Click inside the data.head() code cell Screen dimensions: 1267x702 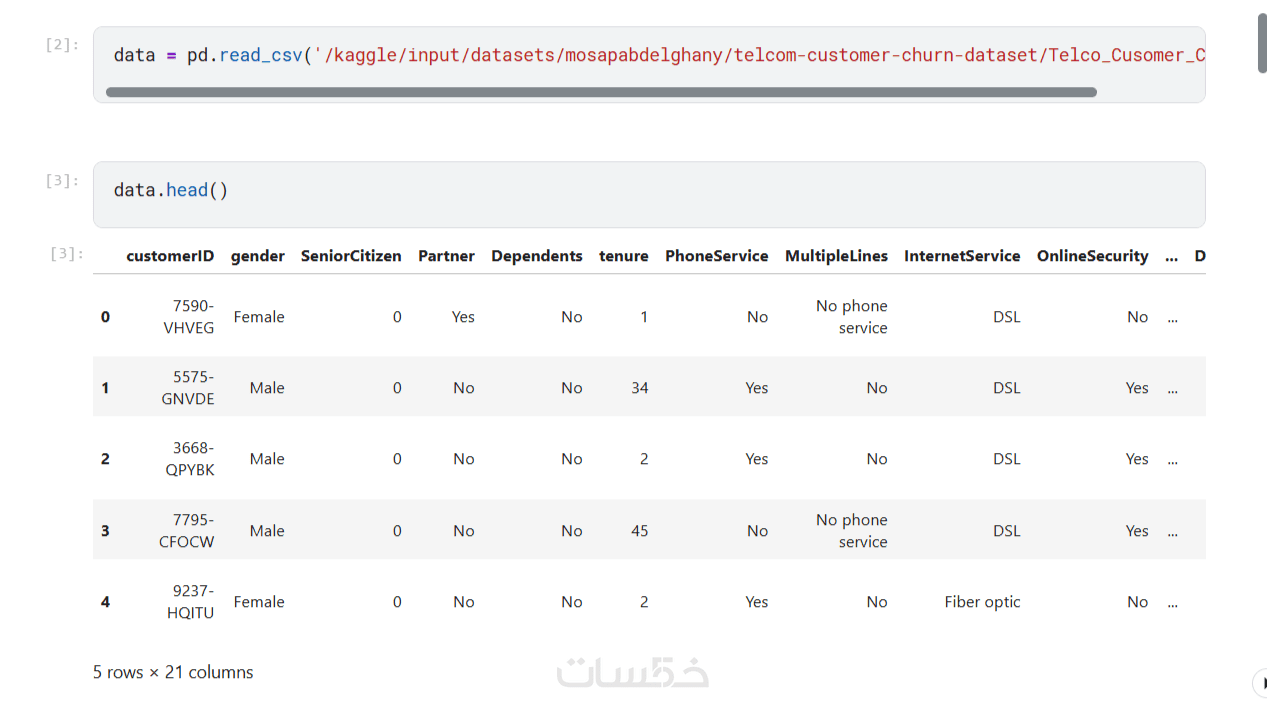(x=649, y=194)
